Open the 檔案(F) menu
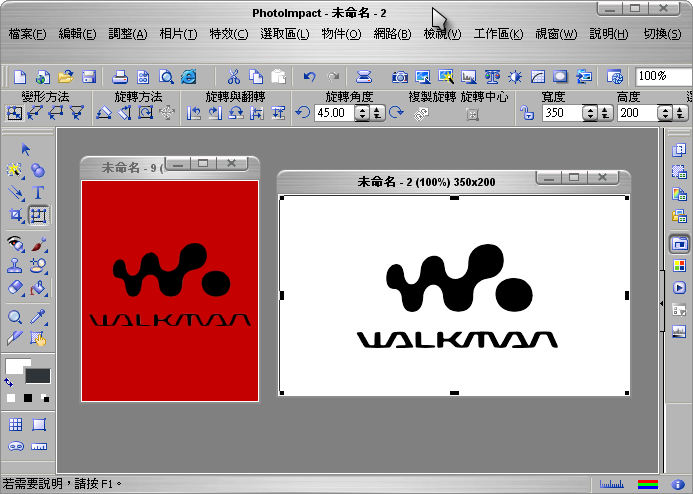 pos(27,34)
